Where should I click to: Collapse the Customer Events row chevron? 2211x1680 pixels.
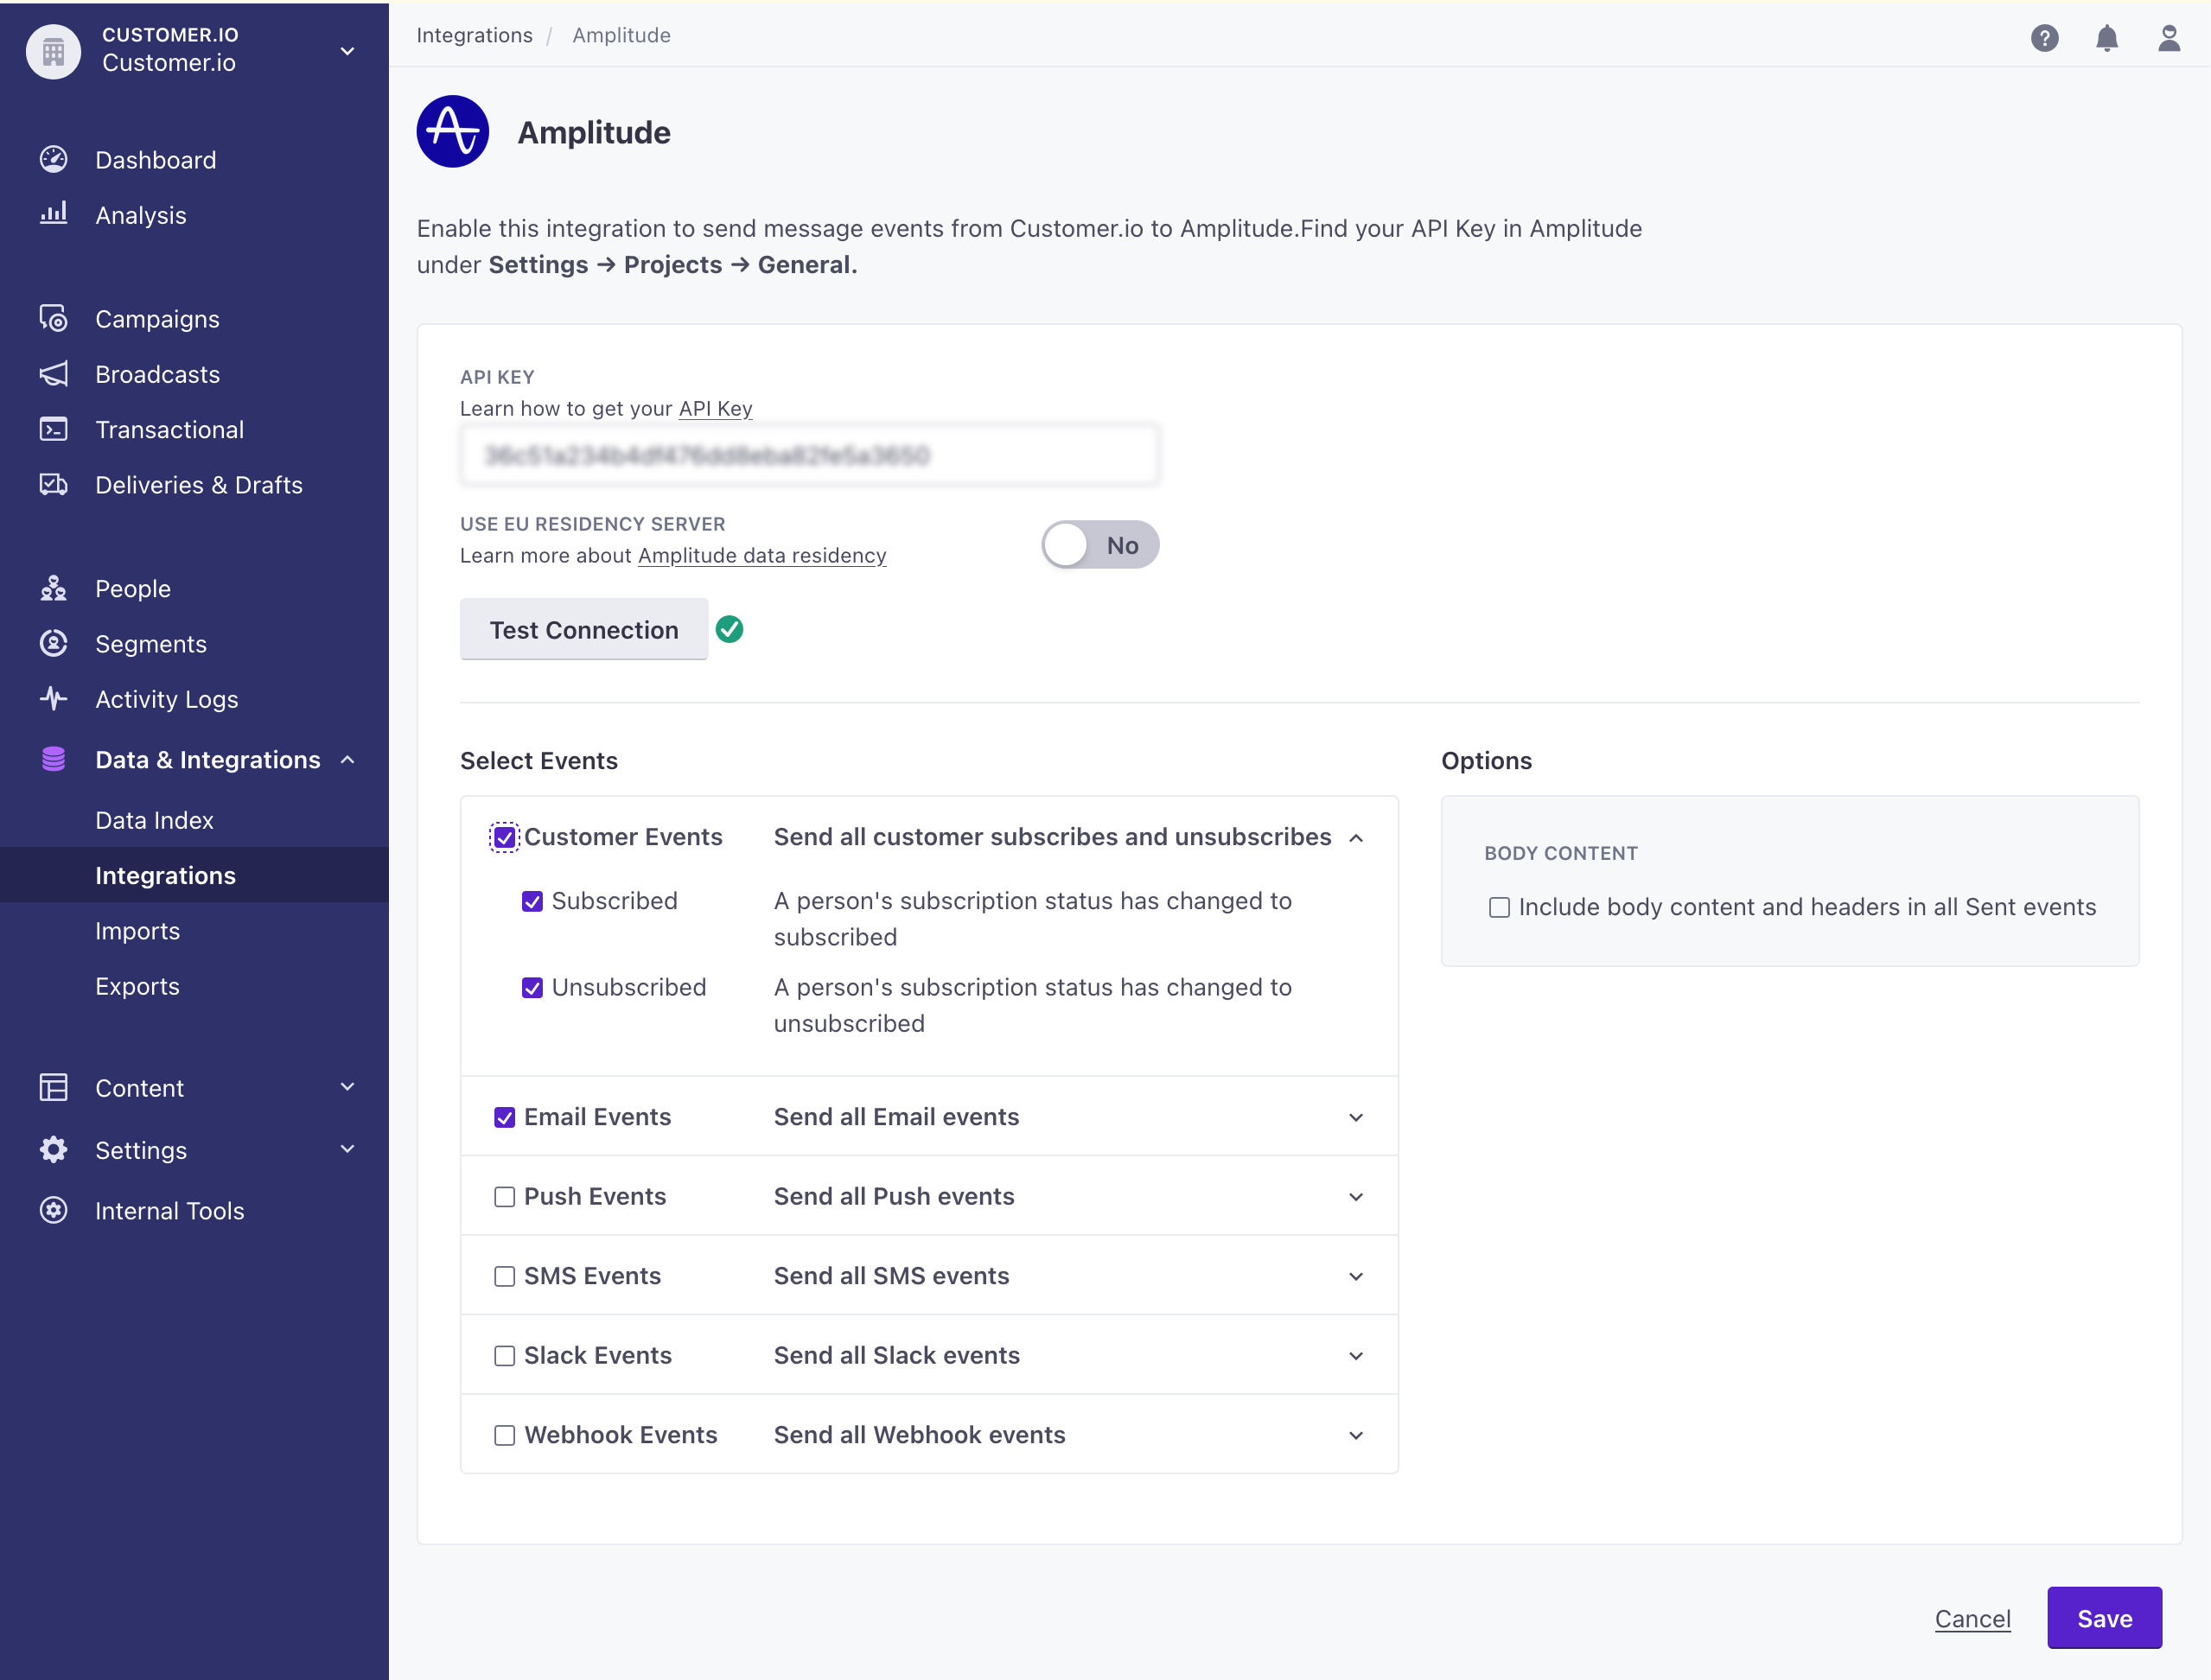[1355, 838]
